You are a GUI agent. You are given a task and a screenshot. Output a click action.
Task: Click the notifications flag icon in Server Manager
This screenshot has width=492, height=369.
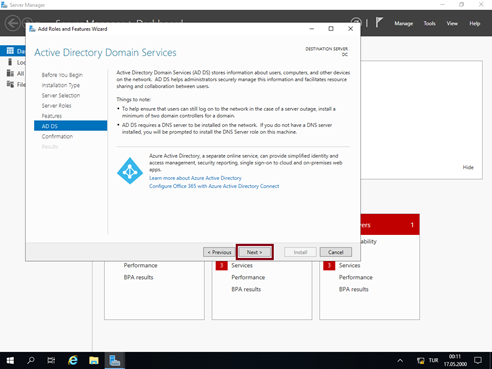tap(379, 23)
